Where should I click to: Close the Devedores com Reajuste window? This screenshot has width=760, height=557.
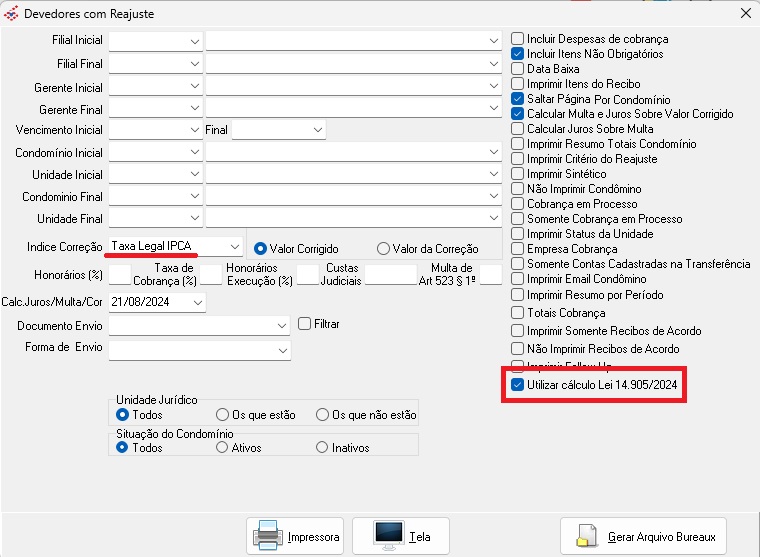(745, 13)
